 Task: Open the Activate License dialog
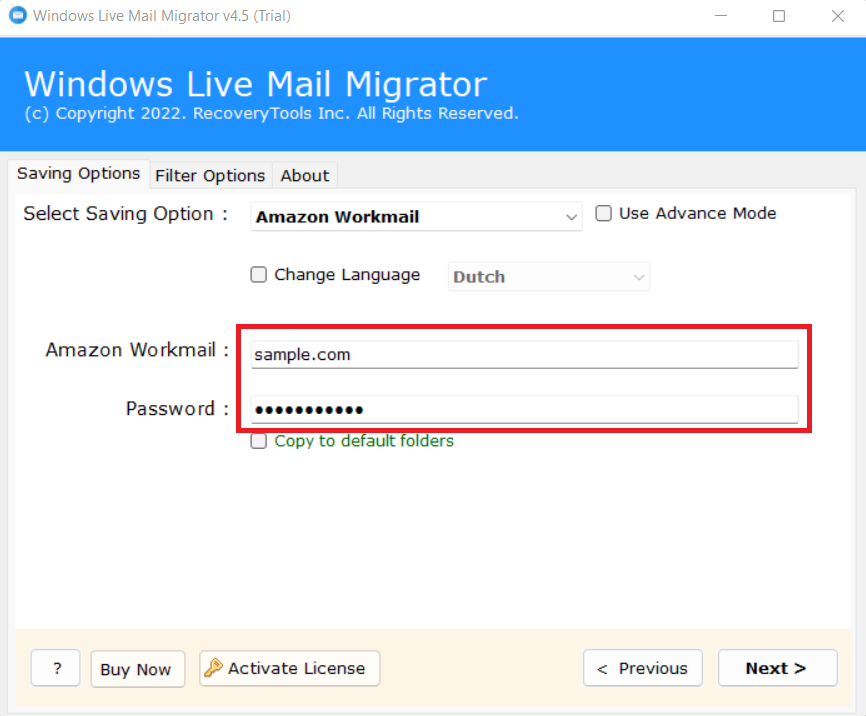(x=289, y=668)
